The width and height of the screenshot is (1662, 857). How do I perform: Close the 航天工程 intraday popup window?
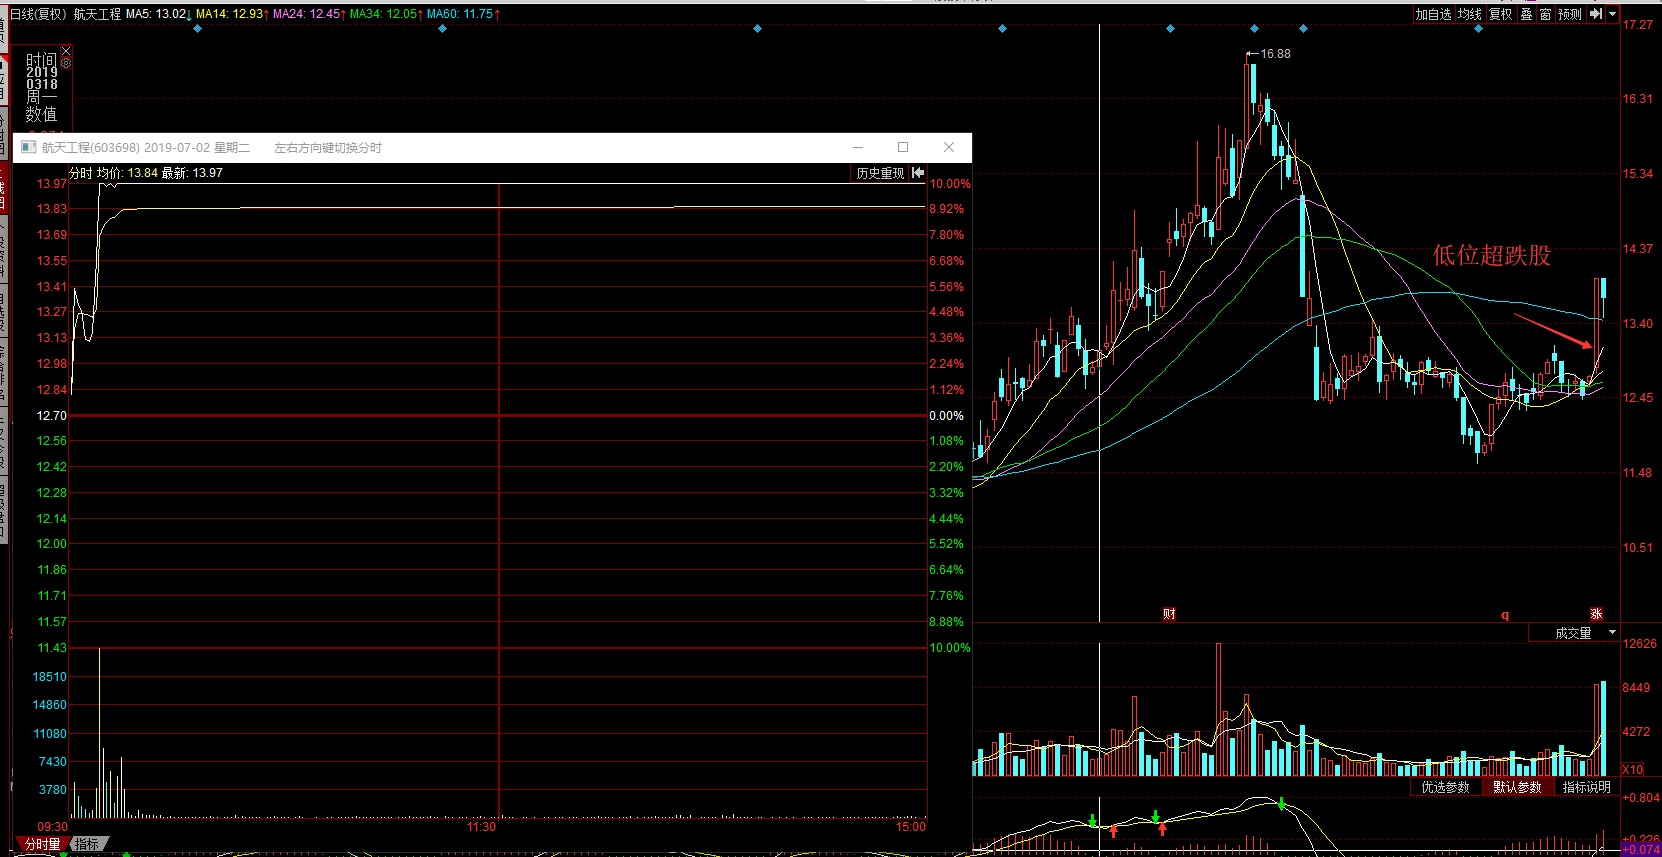949,147
